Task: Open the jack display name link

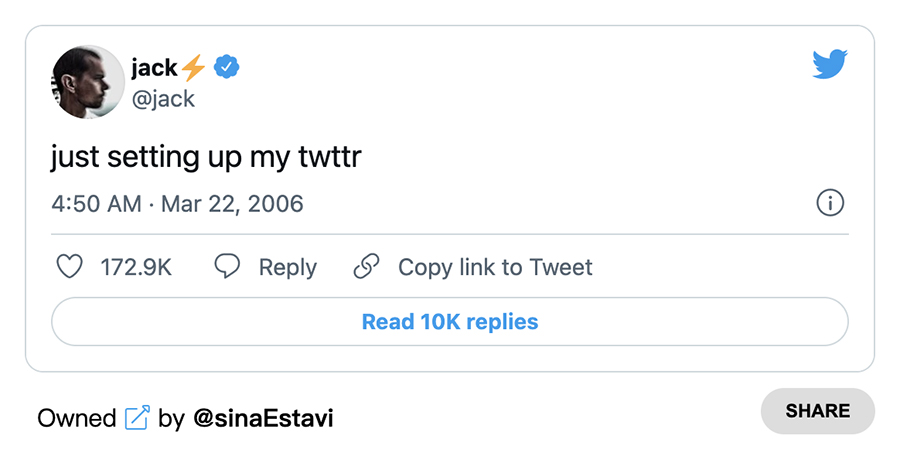Action: click(153, 68)
